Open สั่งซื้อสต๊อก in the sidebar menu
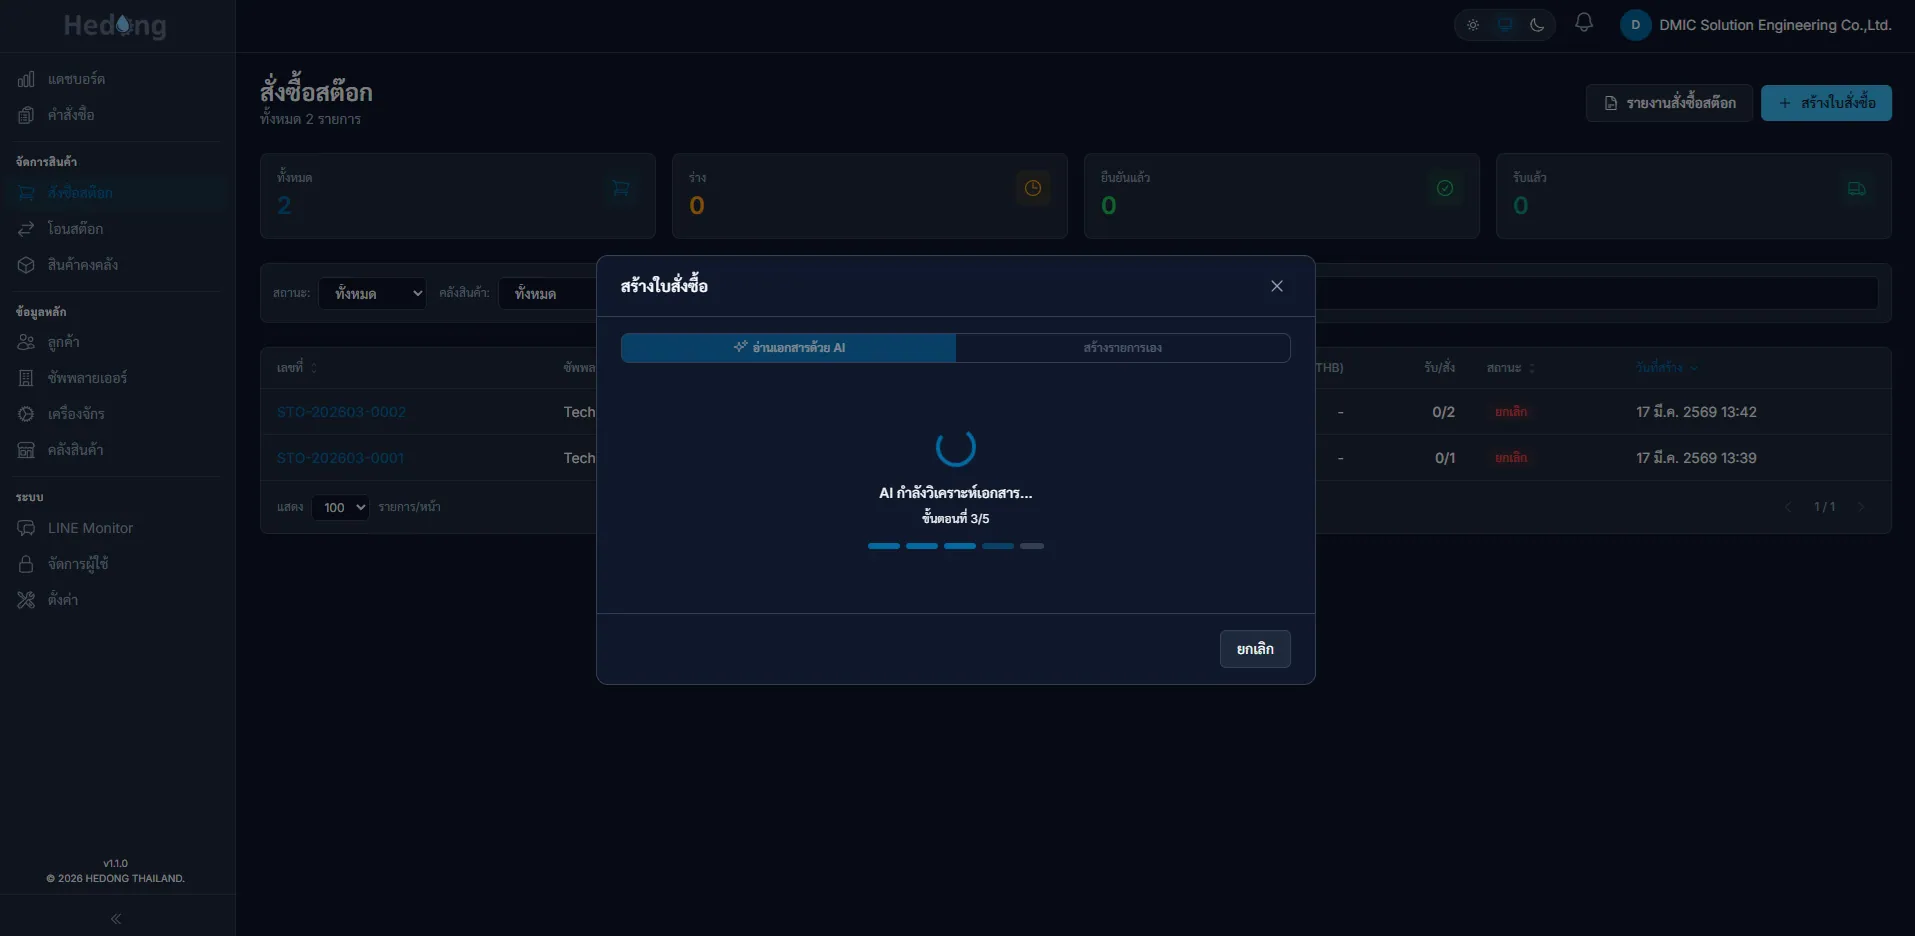The width and height of the screenshot is (1915, 936). pos(118,193)
